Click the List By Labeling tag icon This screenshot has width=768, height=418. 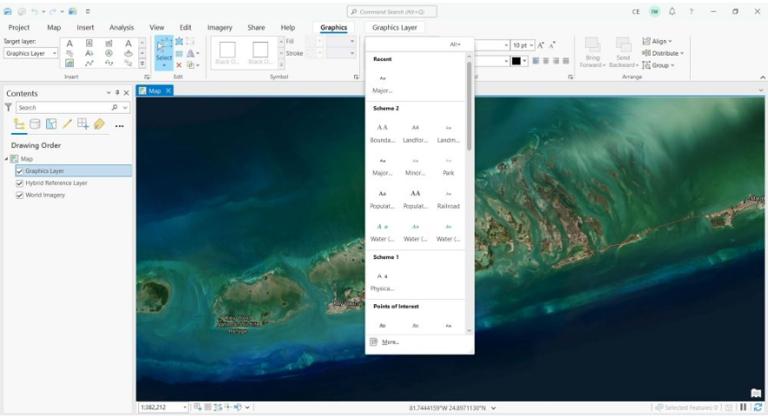(x=99, y=124)
